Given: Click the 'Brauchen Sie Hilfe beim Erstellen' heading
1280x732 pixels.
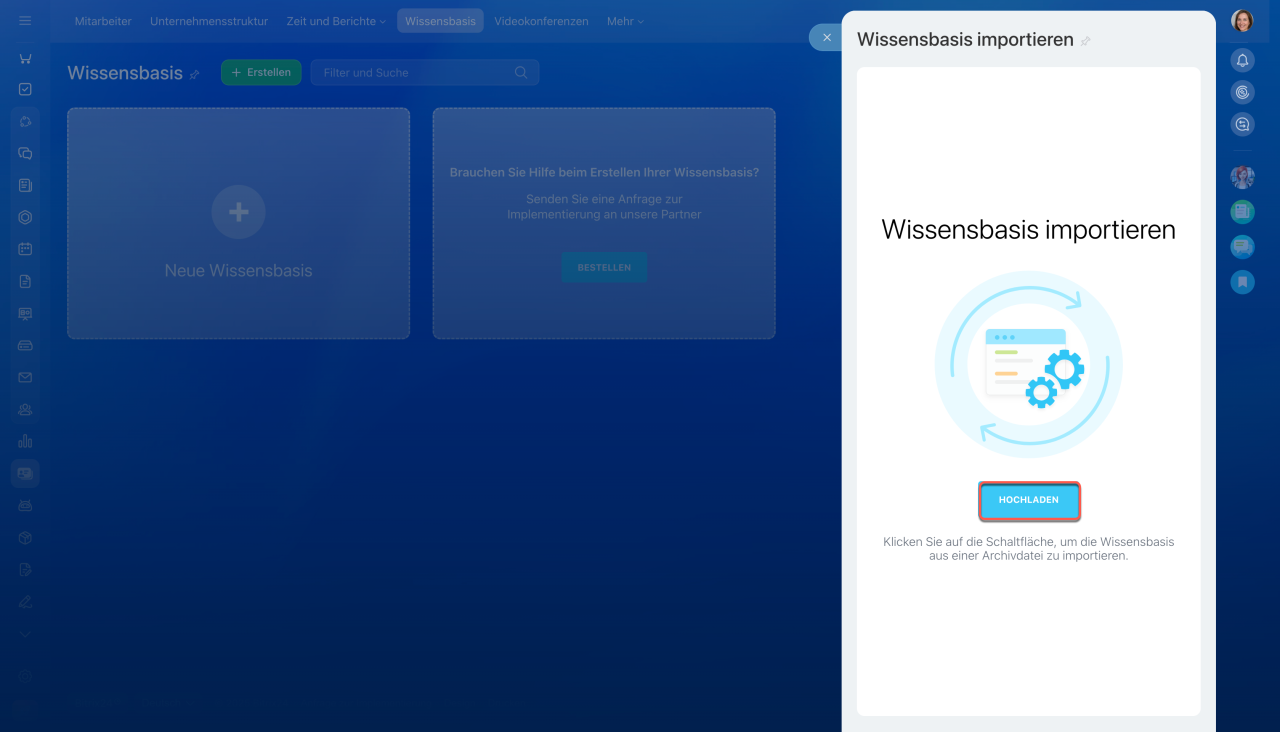Looking at the screenshot, I should (604, 172).
